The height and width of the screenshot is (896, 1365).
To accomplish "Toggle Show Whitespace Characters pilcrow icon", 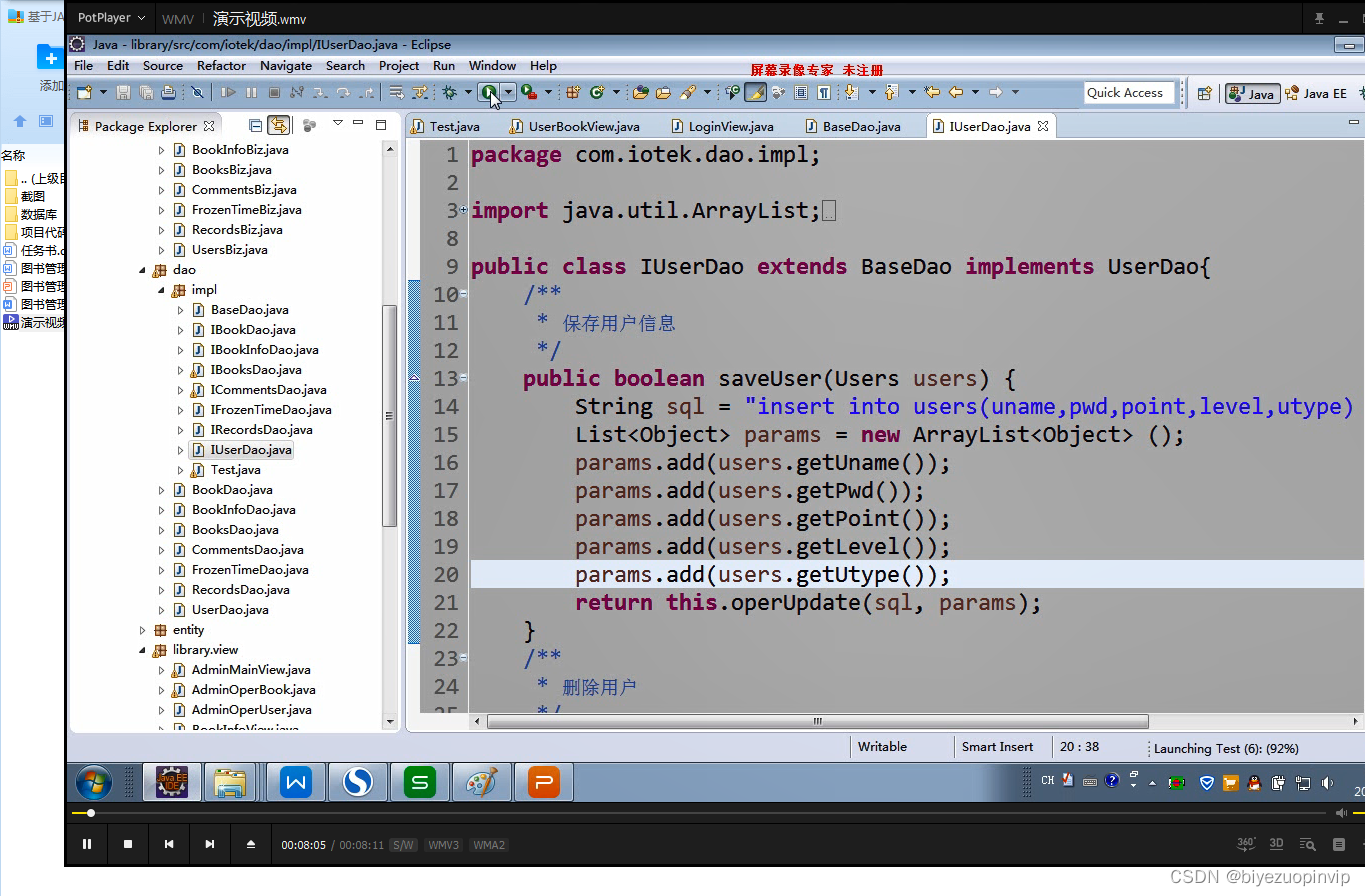I will pyautogui.click(x=824, y=92).
